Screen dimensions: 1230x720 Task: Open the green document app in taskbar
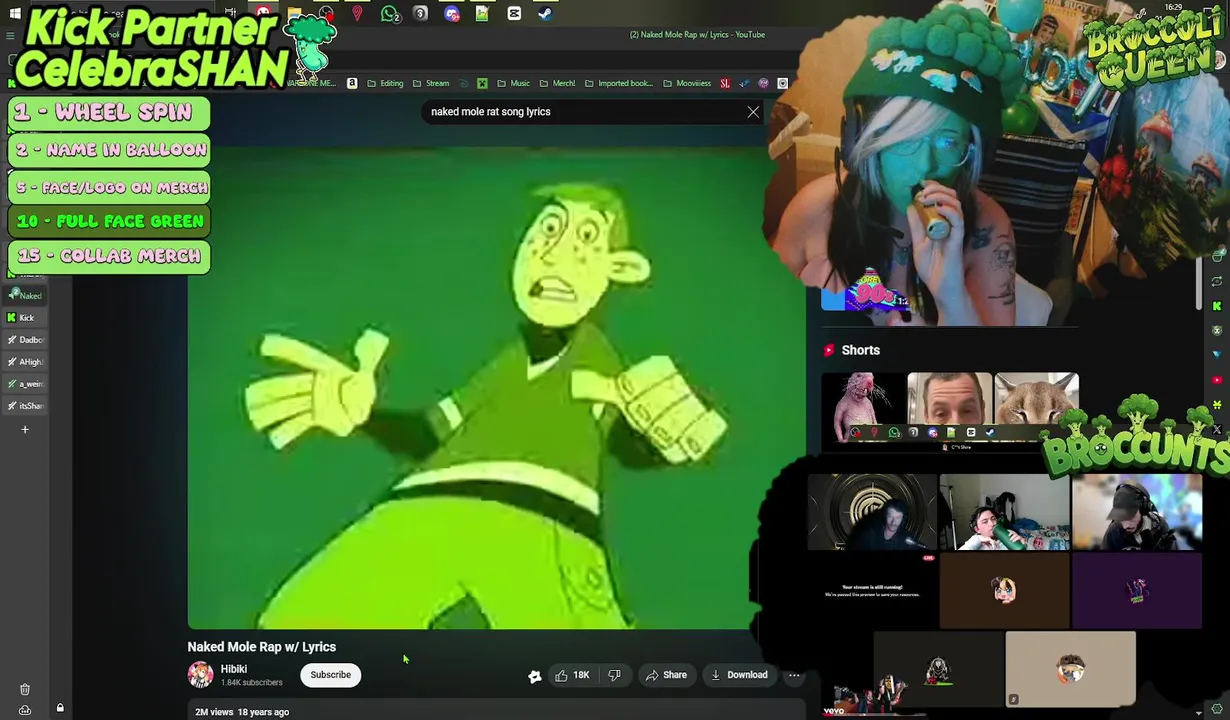tap(482, 14)
